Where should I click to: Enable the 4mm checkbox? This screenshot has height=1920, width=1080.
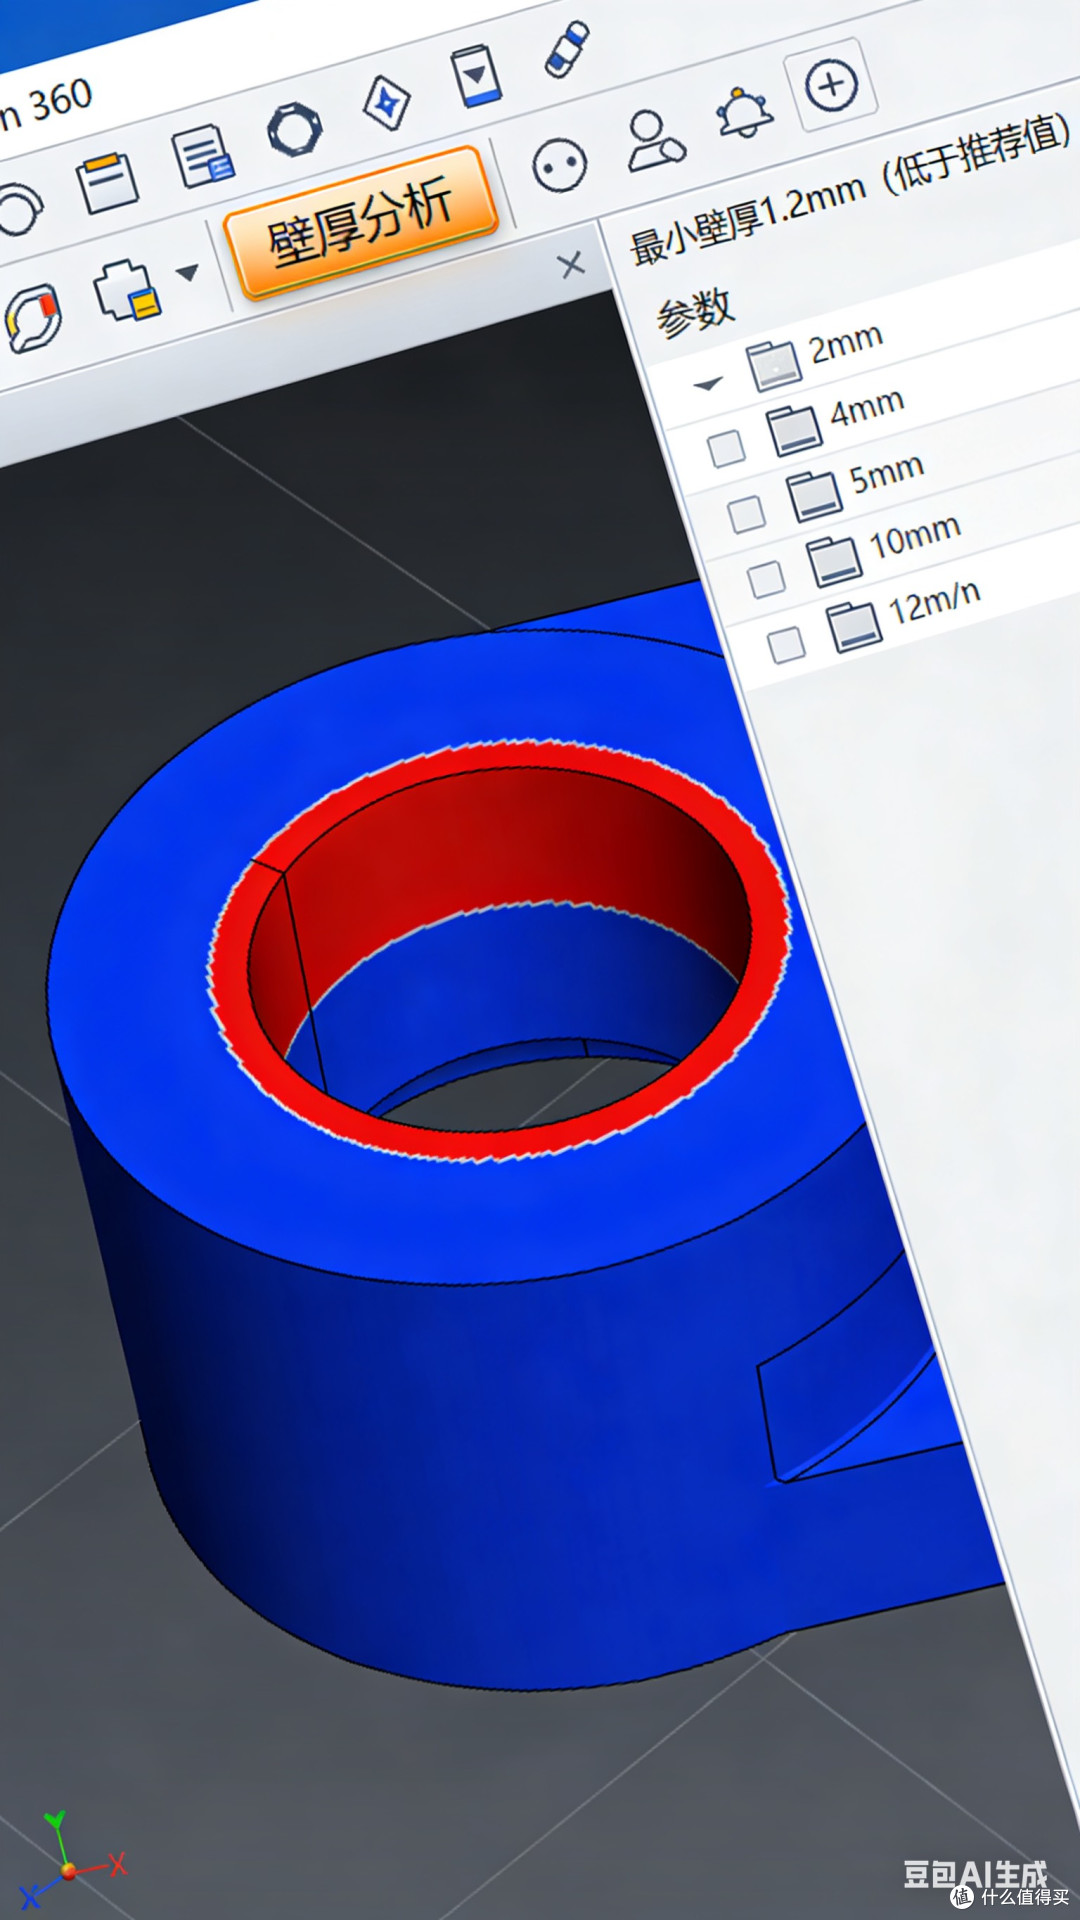[x=726, y=448]
